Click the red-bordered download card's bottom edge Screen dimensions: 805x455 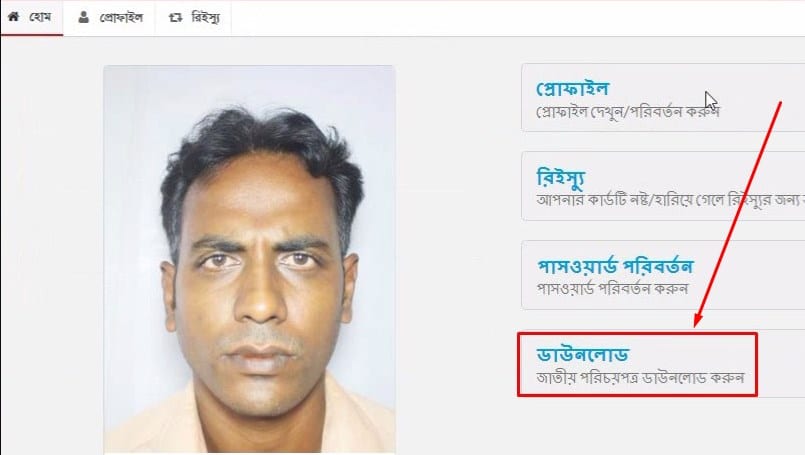coord(637,395)
